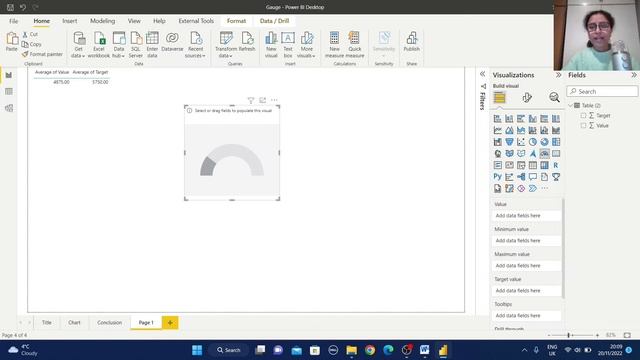
Task: Open the Analytics magnifier tab
Action: coord(554,98)
